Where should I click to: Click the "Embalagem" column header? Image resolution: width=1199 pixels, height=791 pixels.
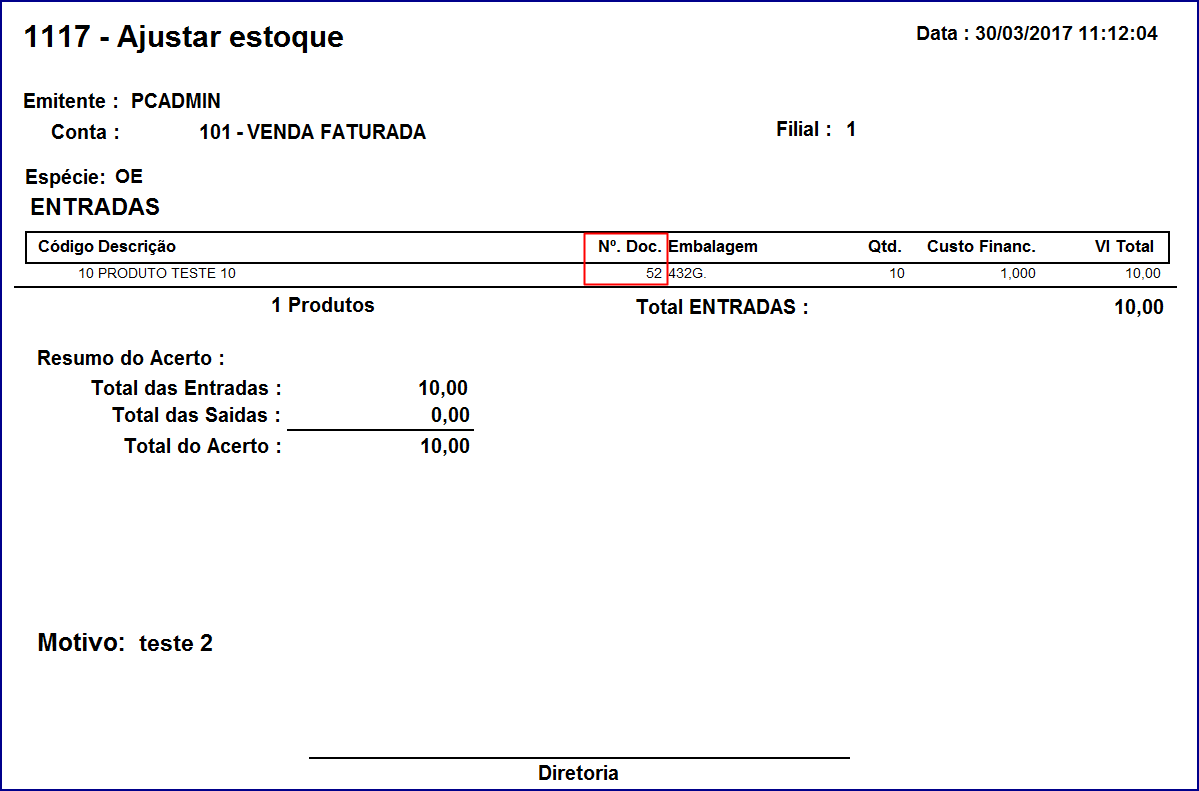[x=713, y=246]
